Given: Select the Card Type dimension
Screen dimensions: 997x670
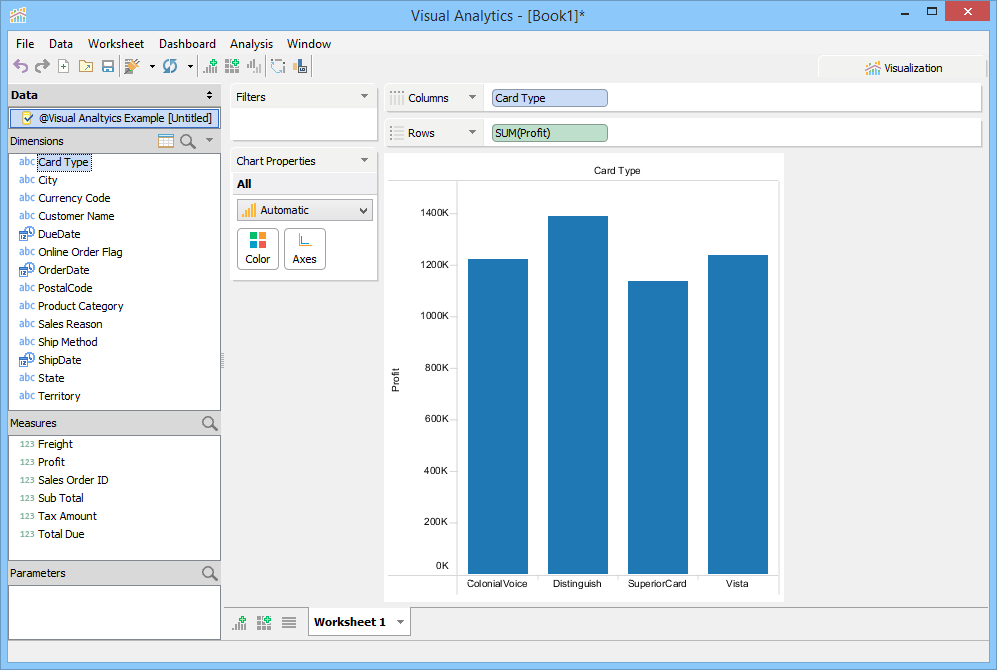Looking at the screenshot, I should [64, 162].
